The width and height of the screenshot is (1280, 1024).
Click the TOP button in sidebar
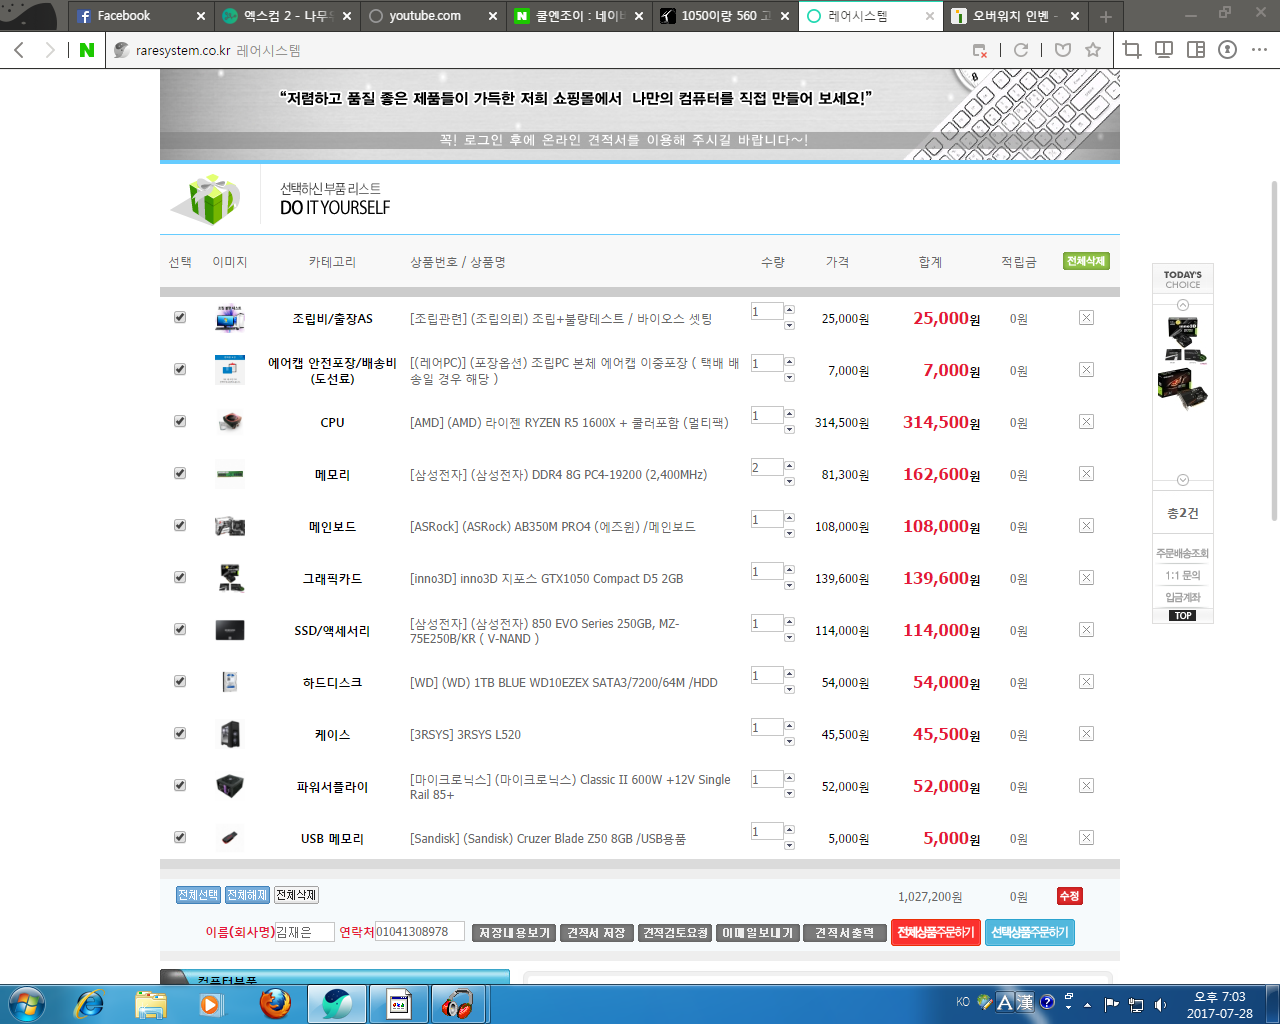click(1183, 616)
